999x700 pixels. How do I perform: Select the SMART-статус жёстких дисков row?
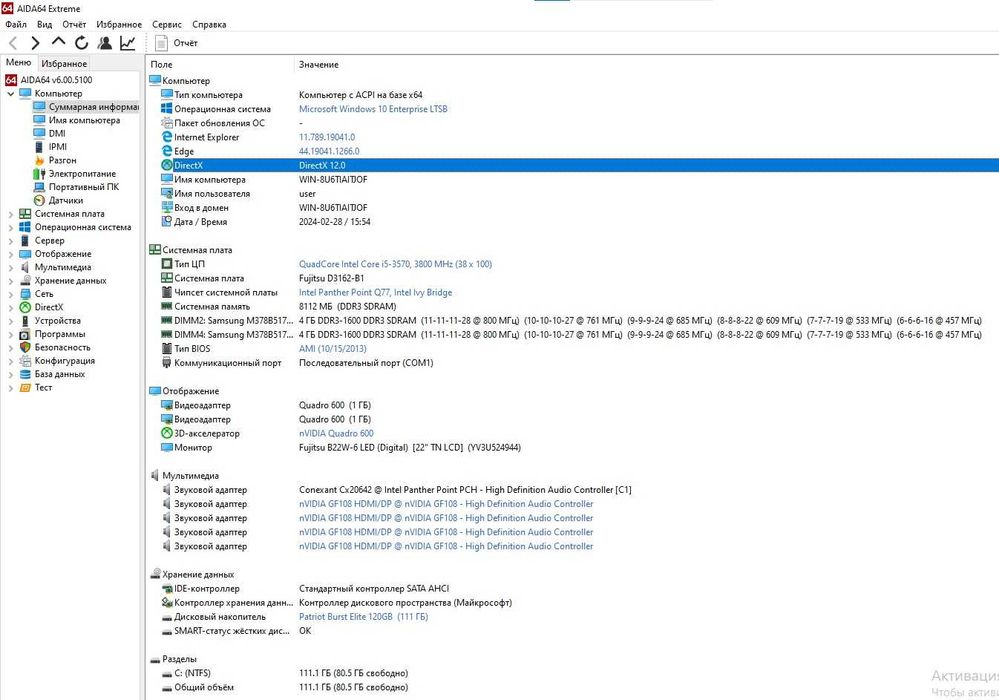[x=573, y=631]
